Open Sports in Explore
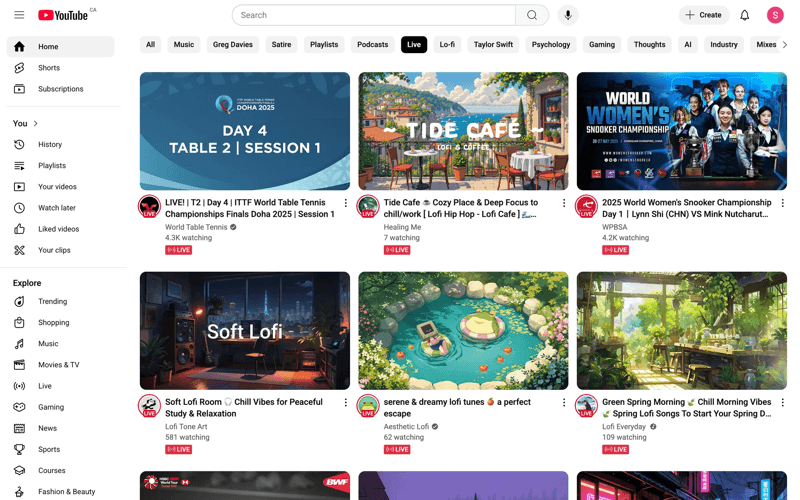This screenshot has height=500, width=800. point(61,449)
